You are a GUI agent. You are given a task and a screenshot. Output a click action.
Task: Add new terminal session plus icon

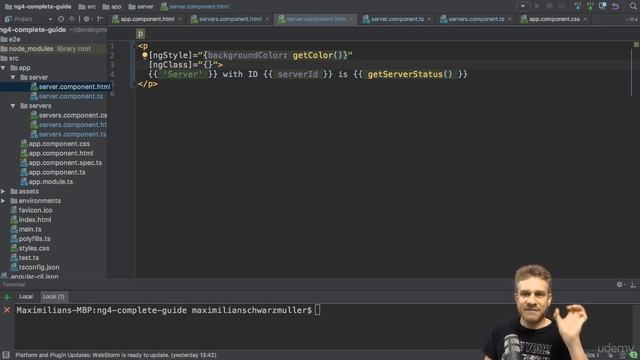pos(7,297)
